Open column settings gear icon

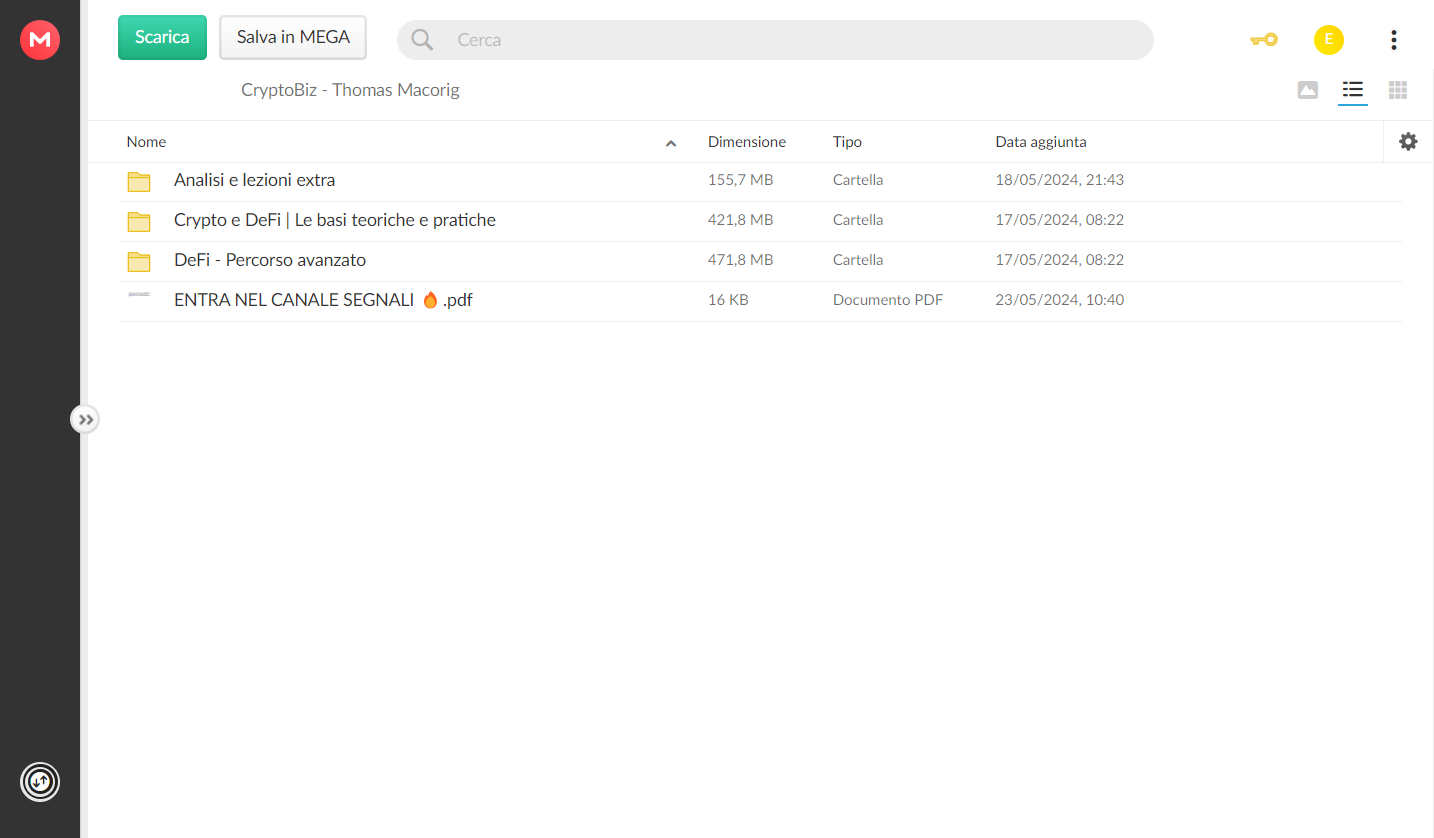pos(1408,142)
